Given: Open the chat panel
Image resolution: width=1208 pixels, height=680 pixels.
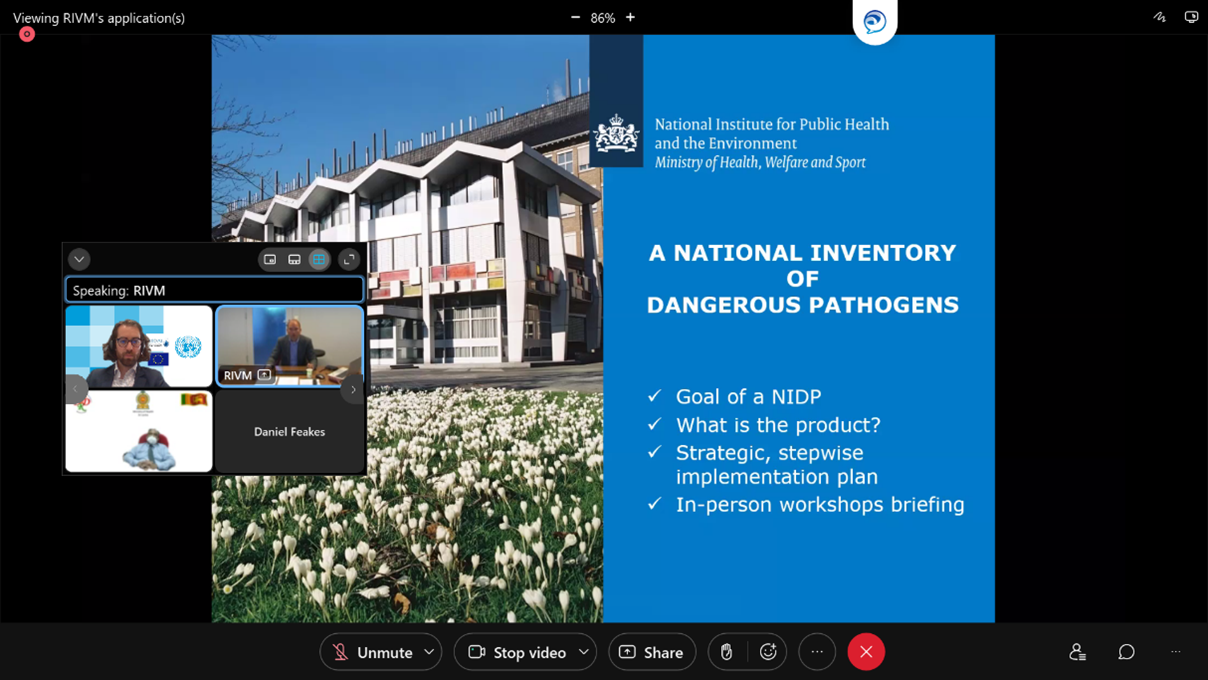Looking at the screenshot, I should point(1126,652).
